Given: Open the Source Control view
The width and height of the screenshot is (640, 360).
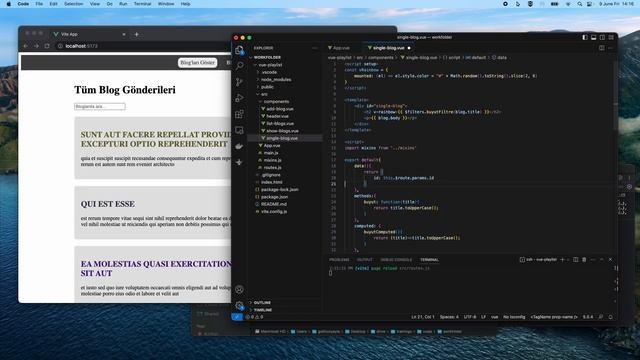Looking at the screenshot, I should [240, 82].
